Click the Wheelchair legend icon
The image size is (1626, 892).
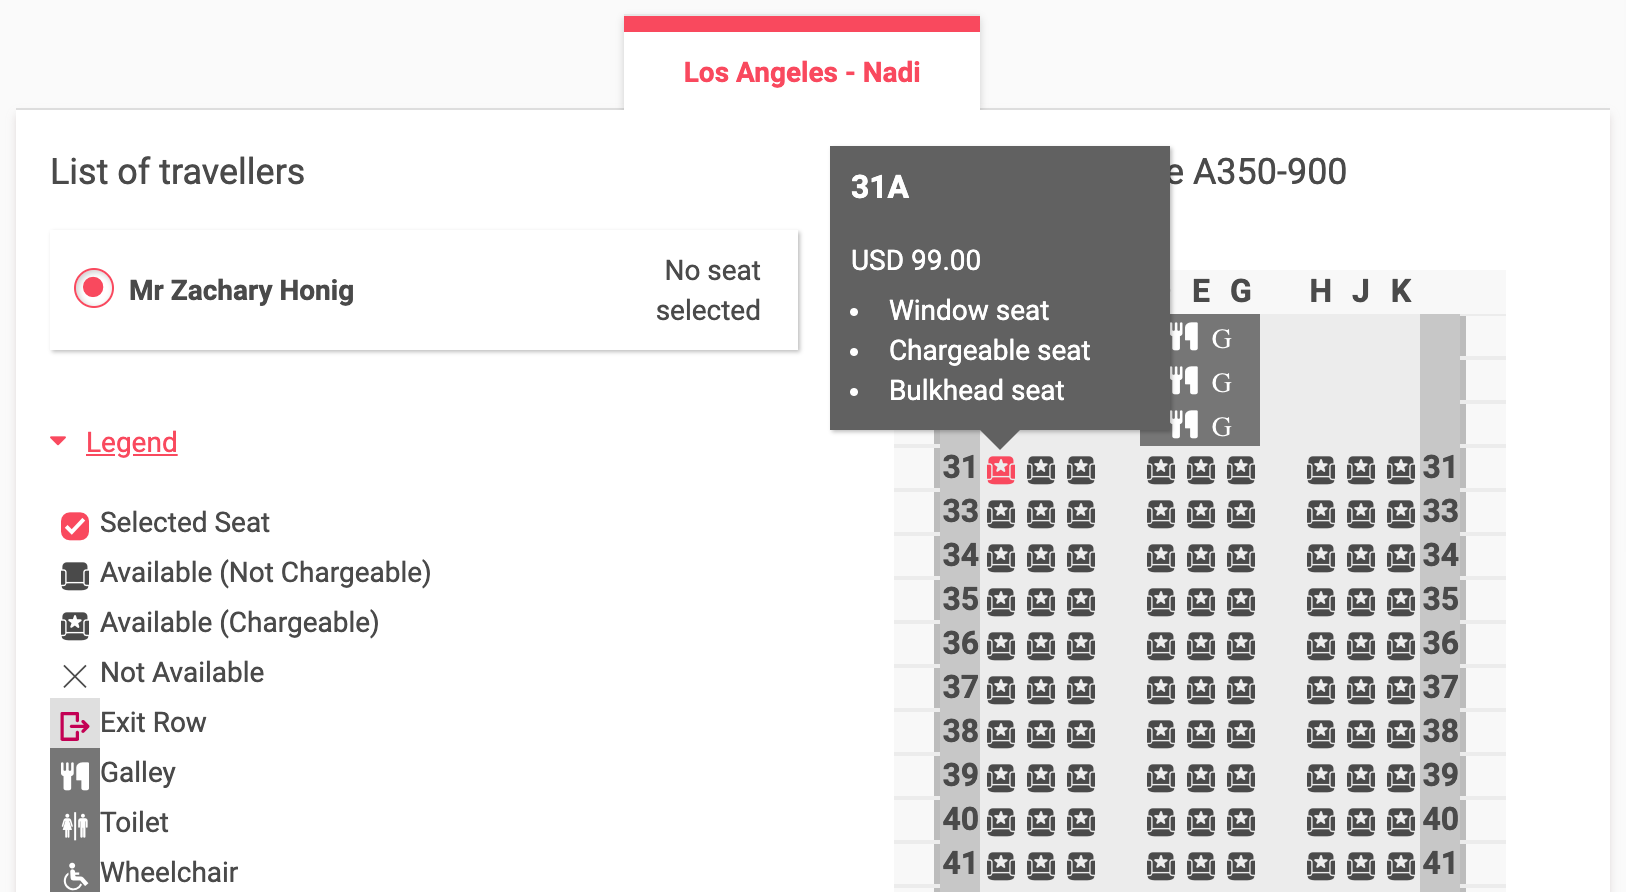coord(75,874)
